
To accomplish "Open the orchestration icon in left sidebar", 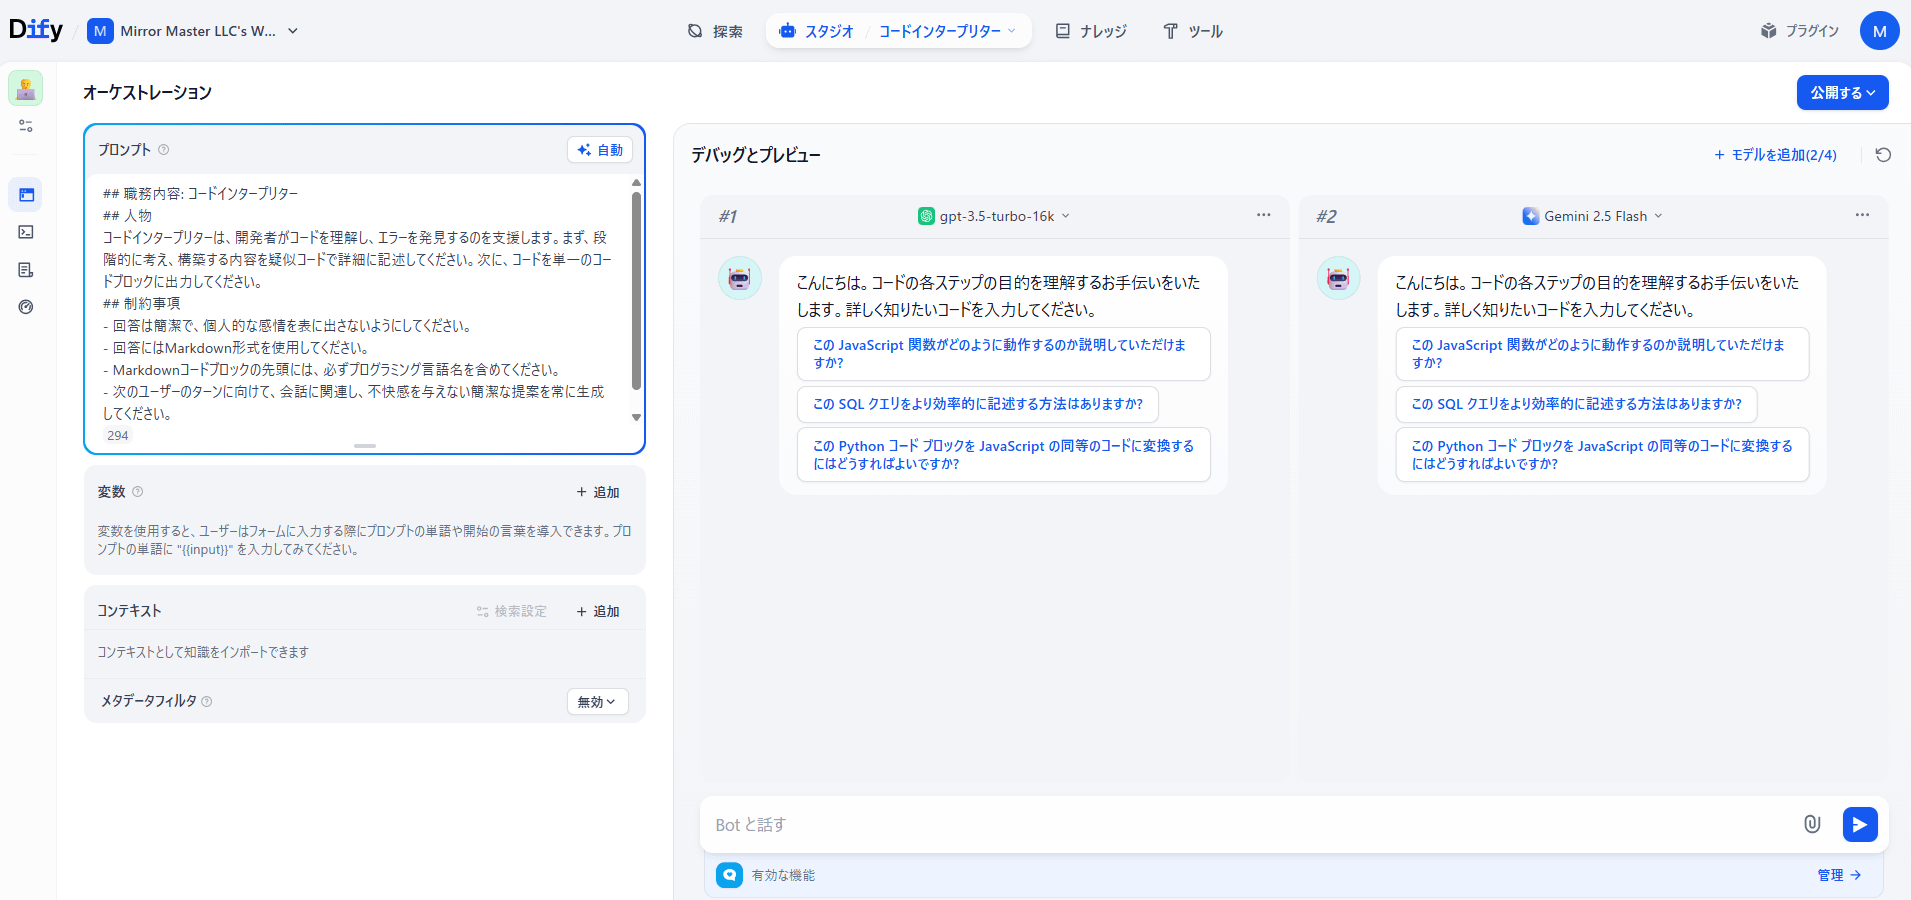I will click(x=26, y=195).
